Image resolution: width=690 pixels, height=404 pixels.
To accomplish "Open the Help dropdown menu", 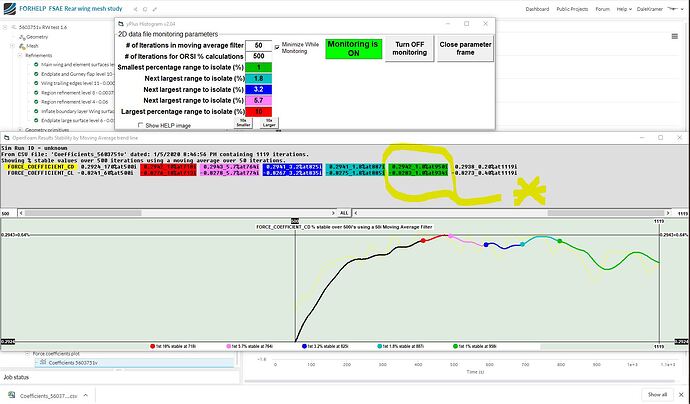I will [624, 9].
